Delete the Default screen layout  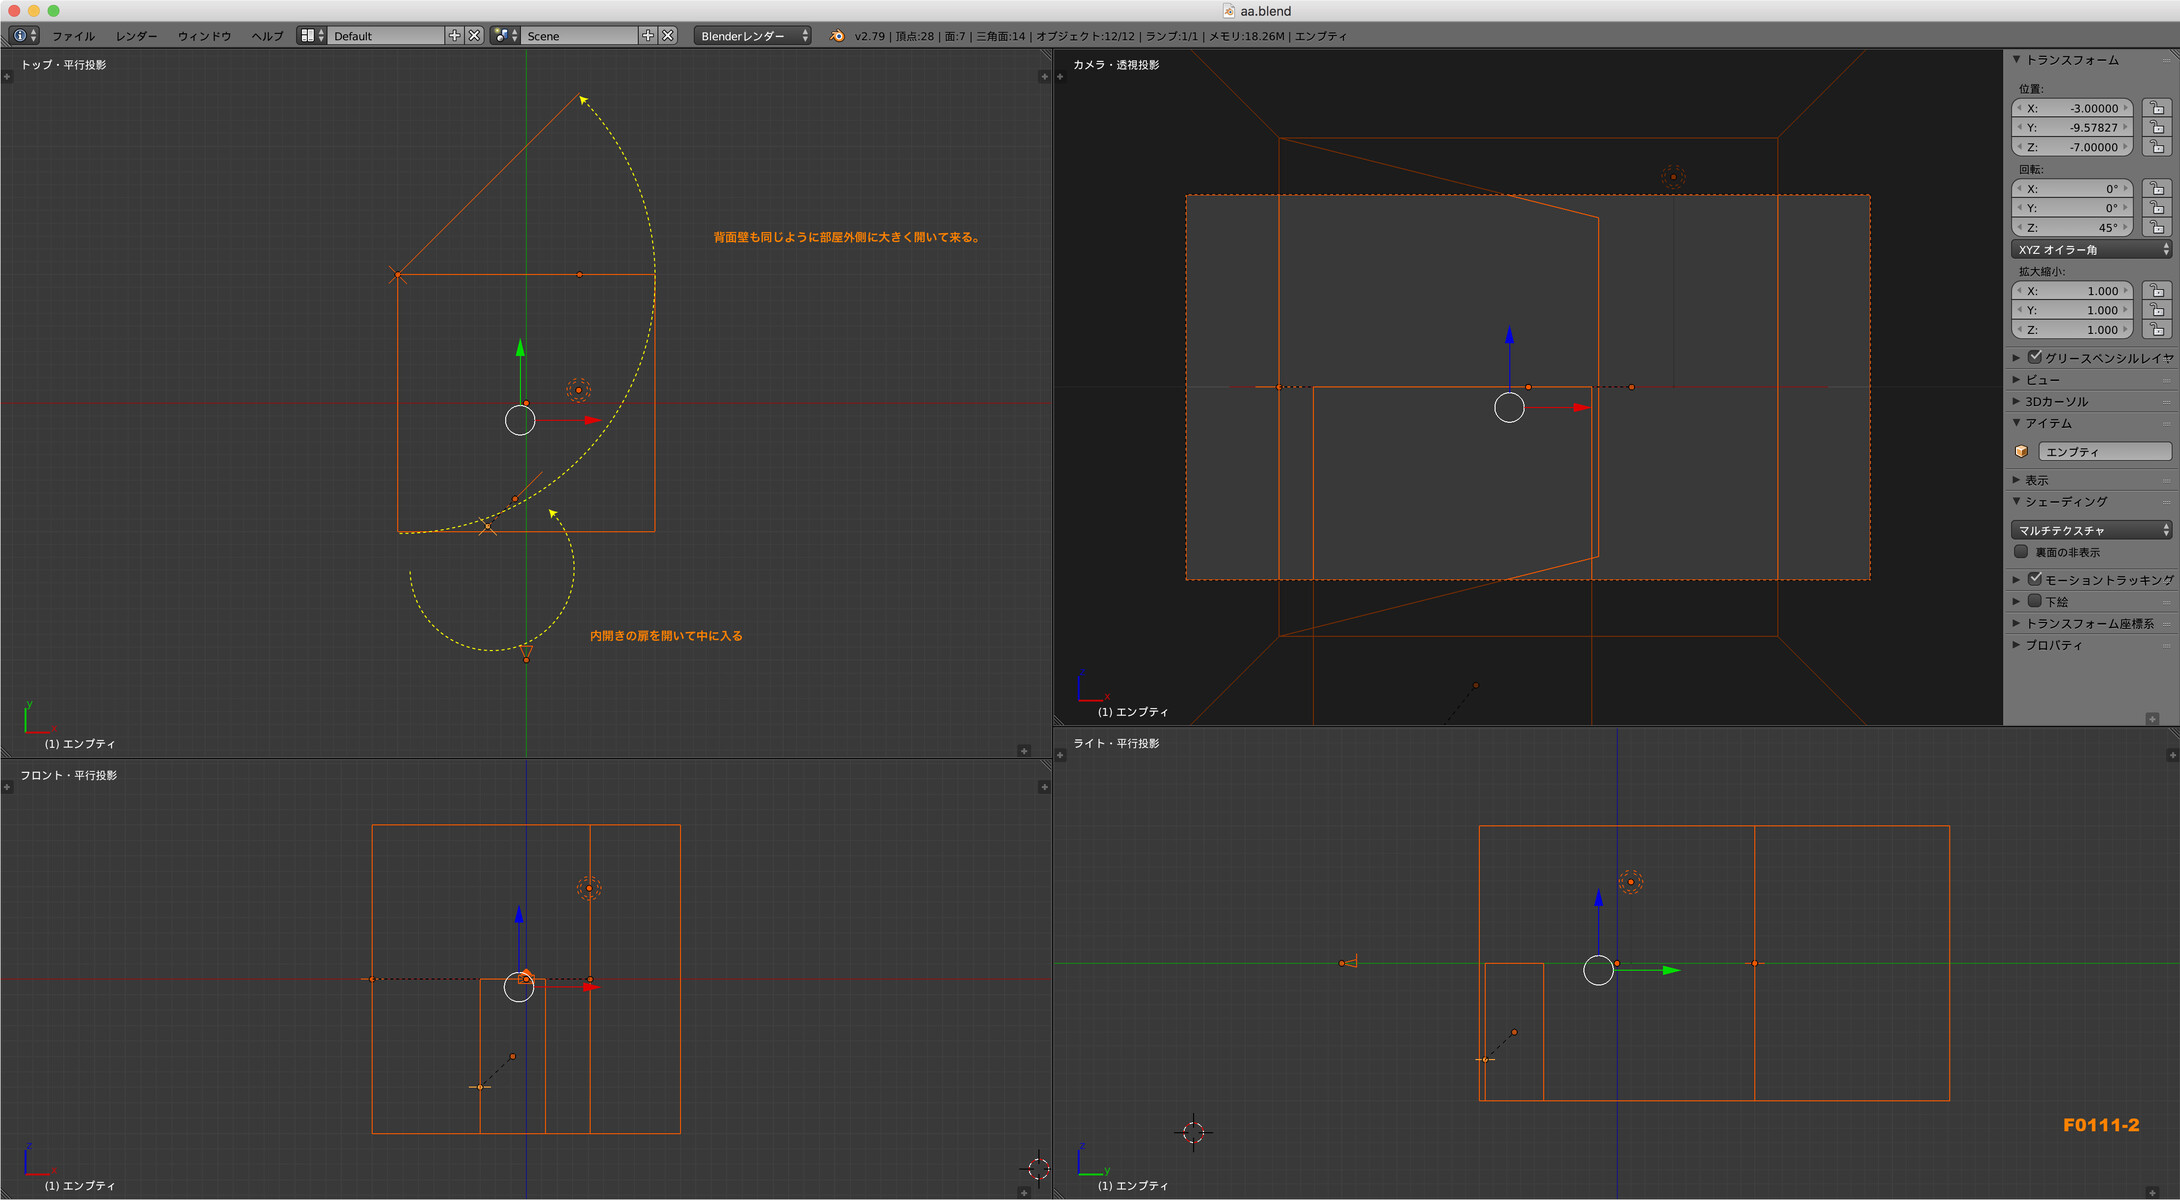pyautogui.click(x=475, y=35)
